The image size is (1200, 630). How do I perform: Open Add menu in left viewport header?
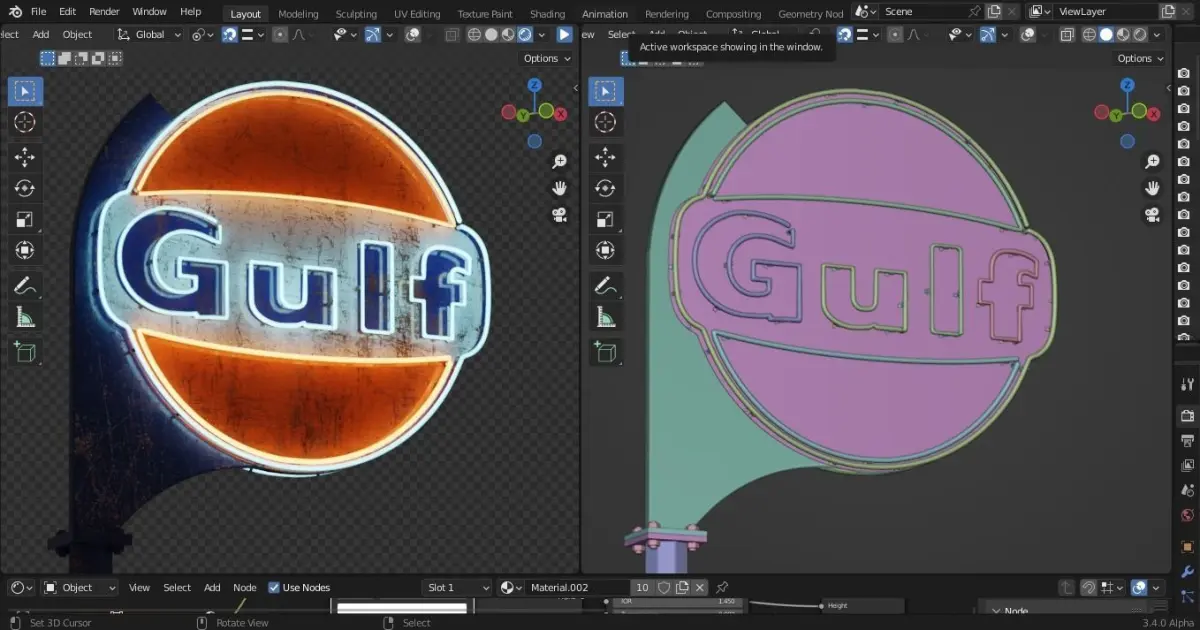point(41,34)
